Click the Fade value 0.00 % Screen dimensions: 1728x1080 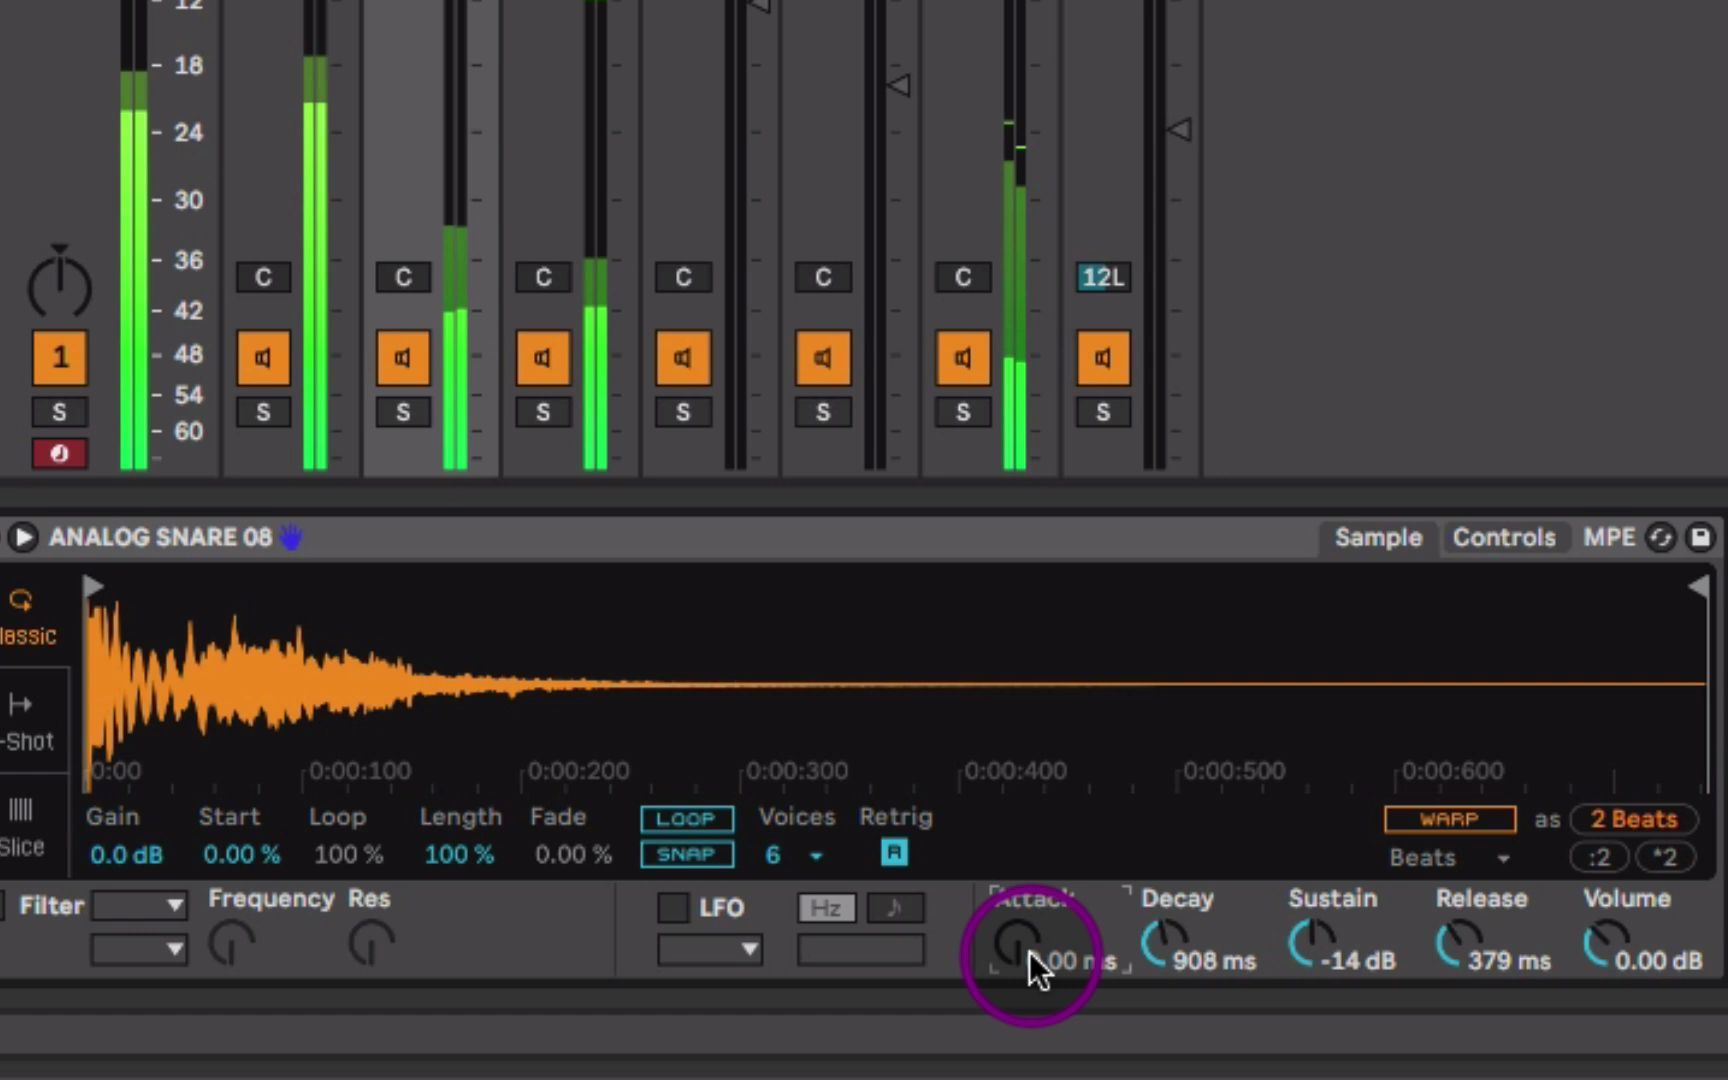tap(572, 855)
